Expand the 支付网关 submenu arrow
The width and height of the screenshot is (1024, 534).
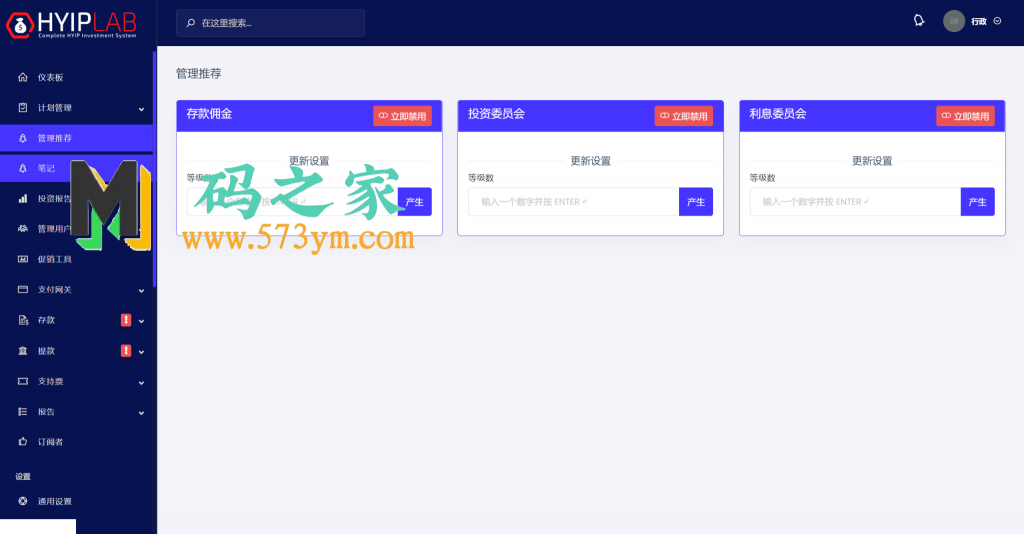tap(141, 290)
